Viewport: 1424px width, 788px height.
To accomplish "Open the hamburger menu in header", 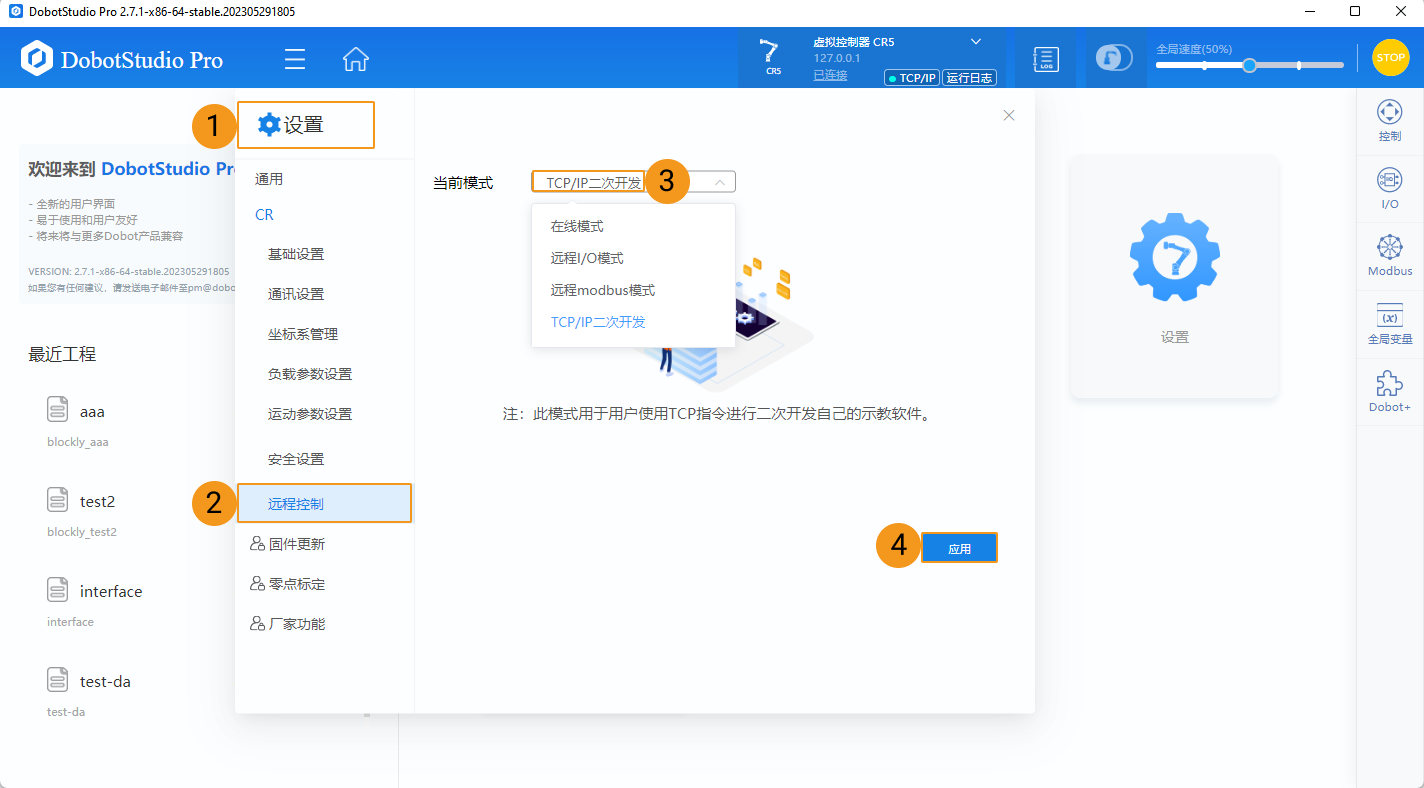I will 294,59.
